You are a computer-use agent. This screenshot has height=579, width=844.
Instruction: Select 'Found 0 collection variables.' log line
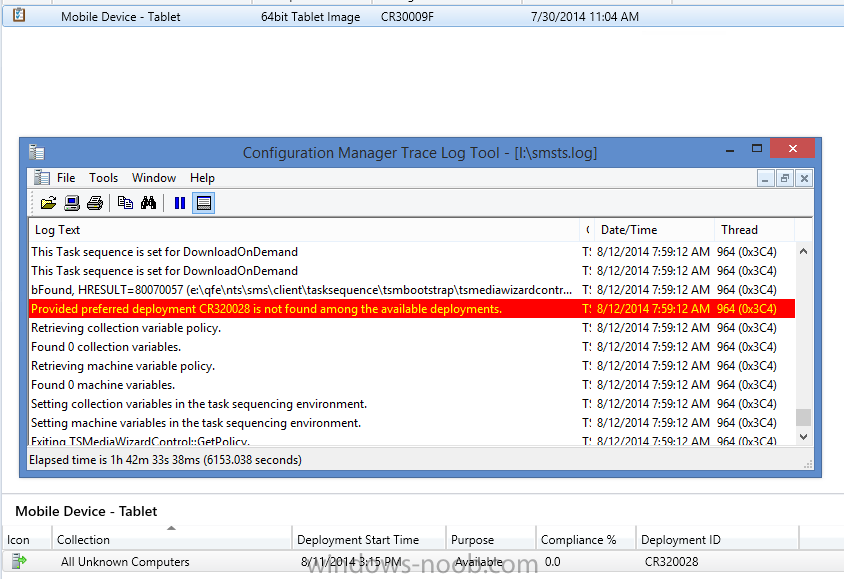click(412, 347)
